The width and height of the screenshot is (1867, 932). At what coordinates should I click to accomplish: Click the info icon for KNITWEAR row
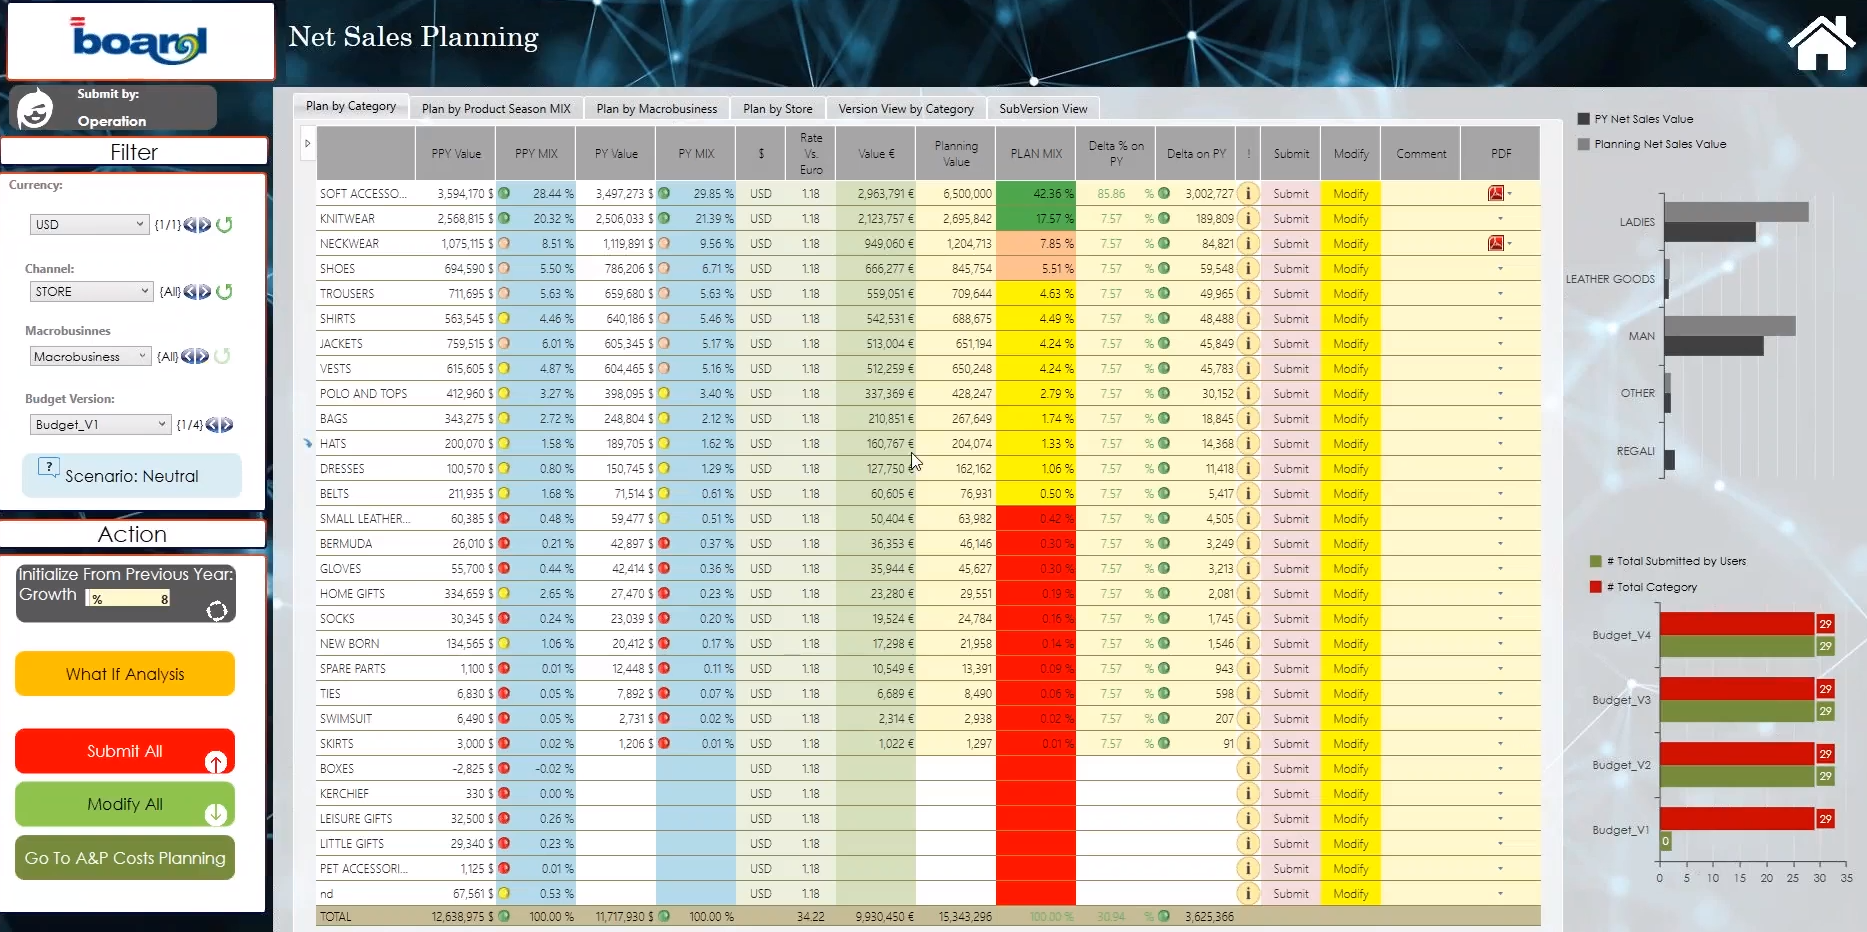(x=1247, y=219)
